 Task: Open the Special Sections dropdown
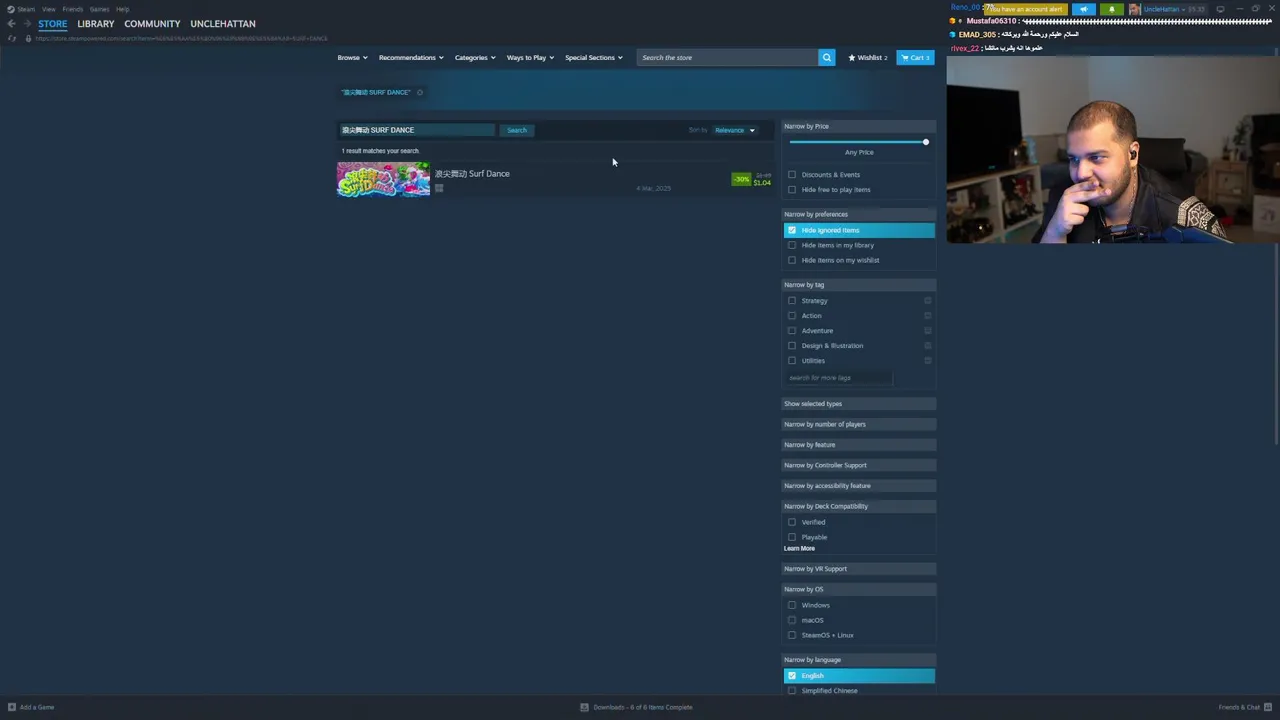click(593, 57)
